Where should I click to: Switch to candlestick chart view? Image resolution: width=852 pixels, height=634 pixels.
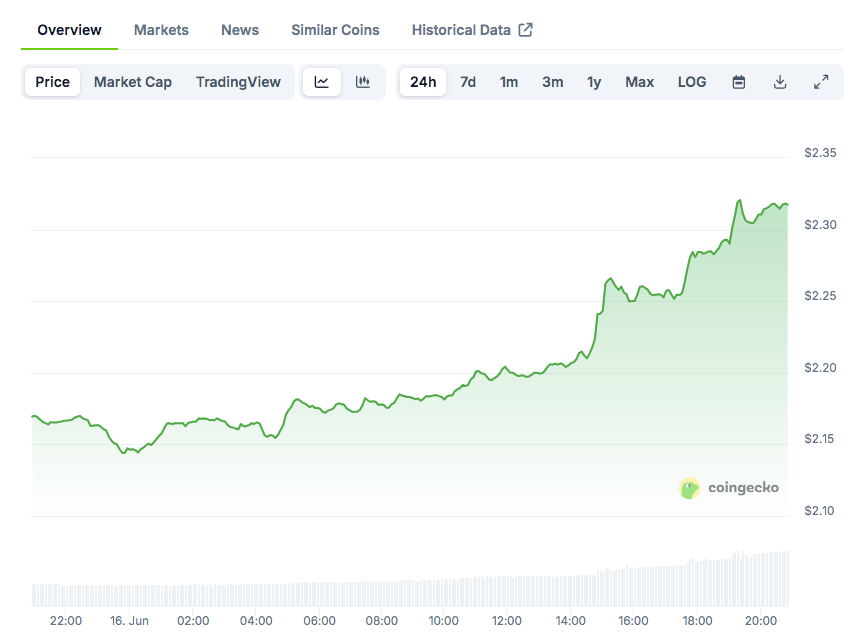point(363,82)
